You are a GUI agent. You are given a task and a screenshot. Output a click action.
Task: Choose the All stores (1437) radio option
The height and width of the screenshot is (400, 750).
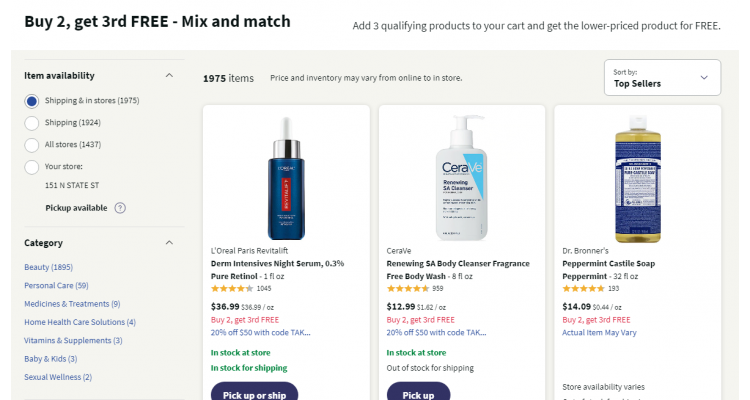pos(32,145)
